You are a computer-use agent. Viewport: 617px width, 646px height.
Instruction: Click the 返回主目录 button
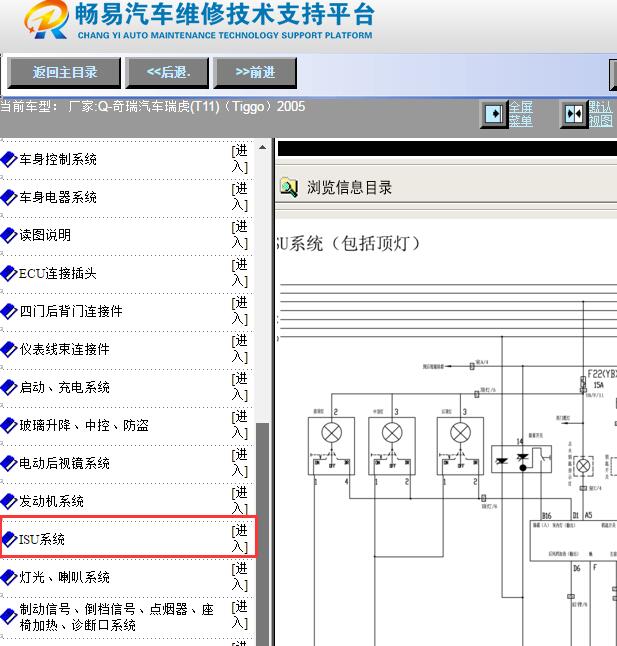(64, 73)
